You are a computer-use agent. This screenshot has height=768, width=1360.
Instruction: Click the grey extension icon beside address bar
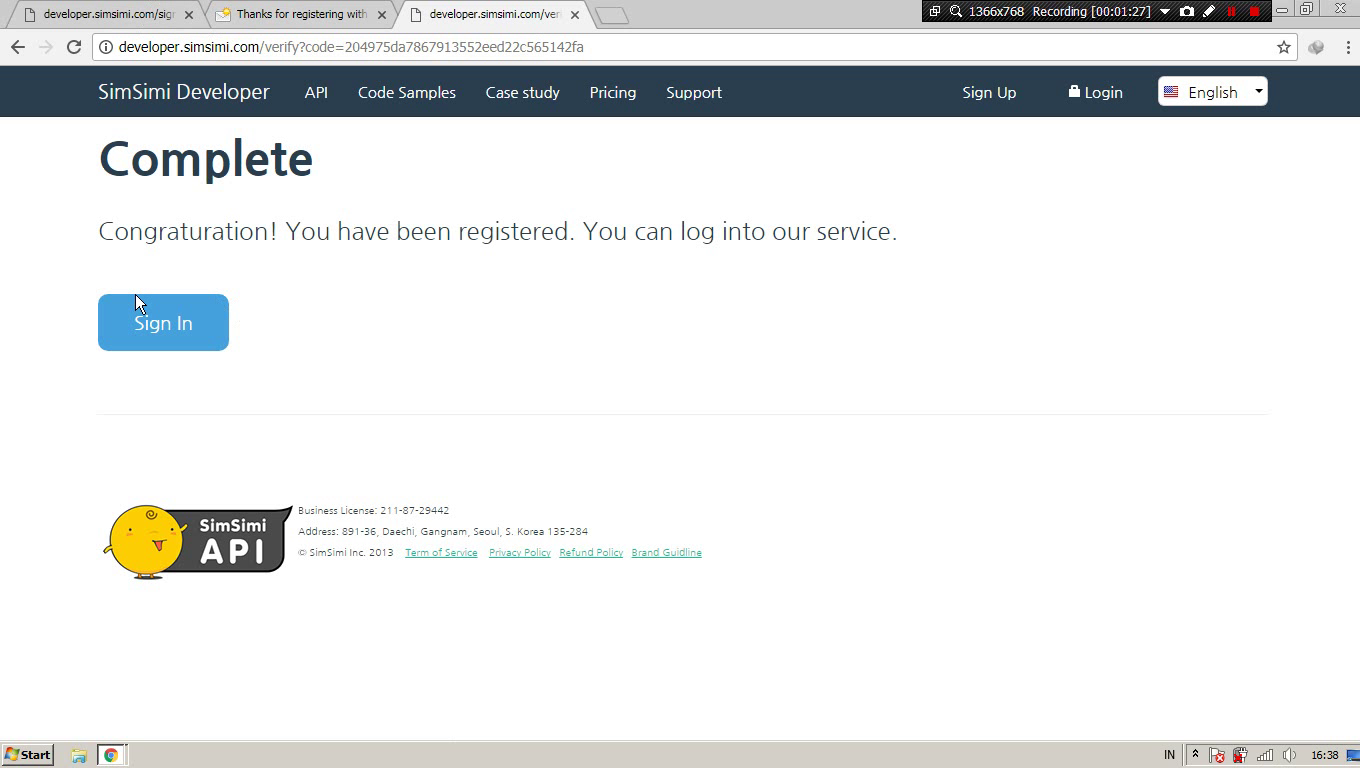coord(1316,47)
